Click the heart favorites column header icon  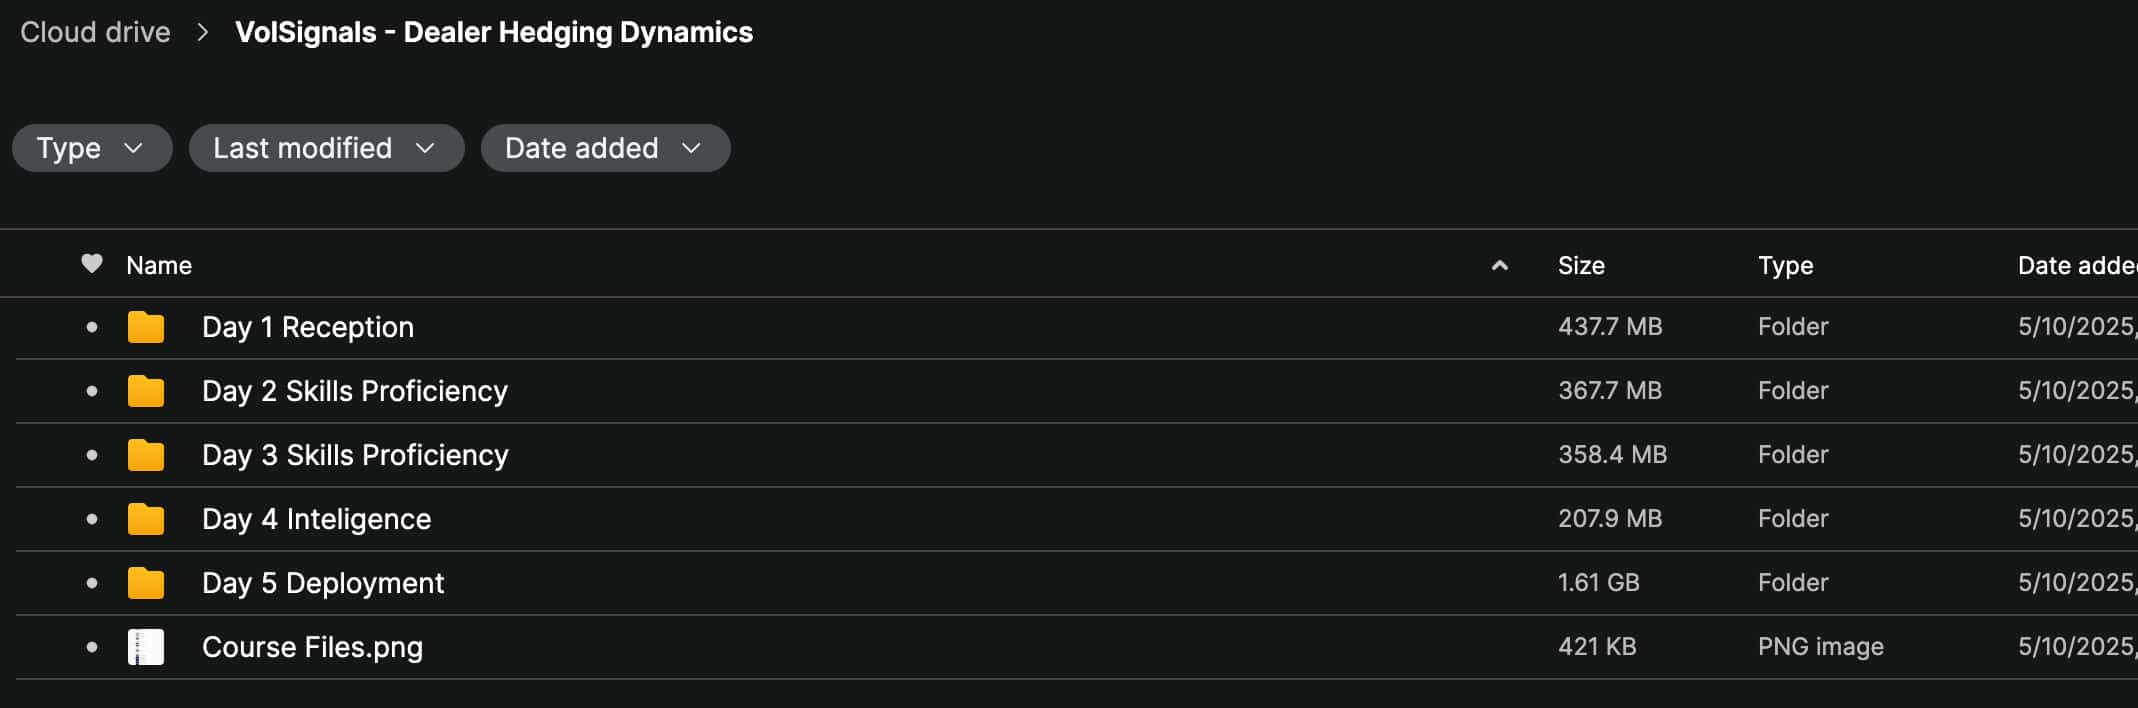pyautogui.click(x=92, y=264)
